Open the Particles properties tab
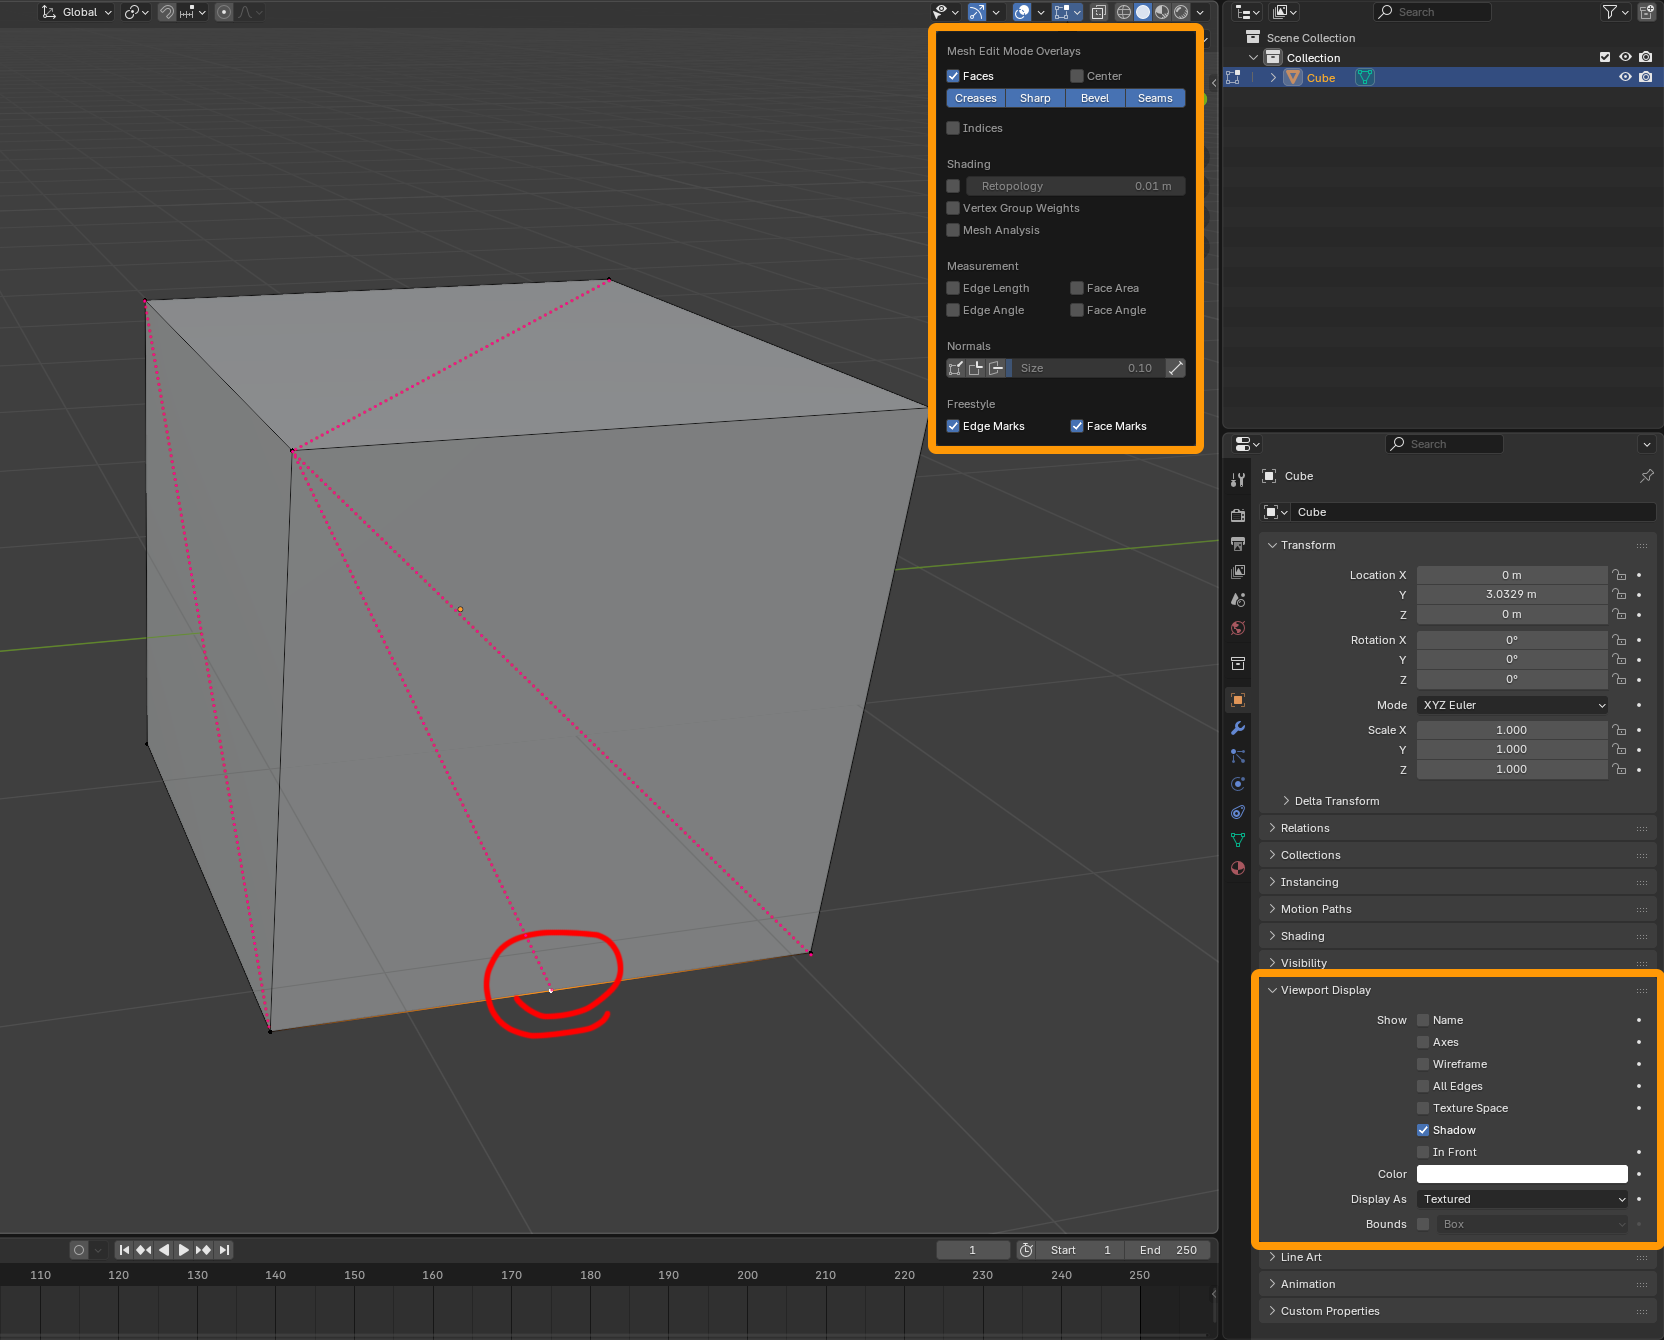The width and height of the screenshot is (1664, 1340). click(1238, 756)
